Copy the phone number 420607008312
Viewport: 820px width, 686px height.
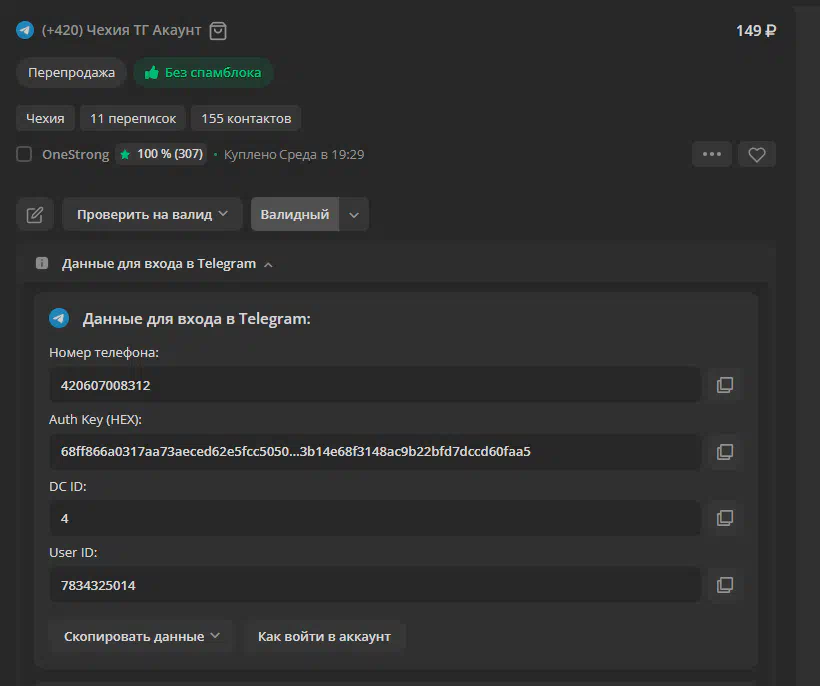click(x=725, y=385)
